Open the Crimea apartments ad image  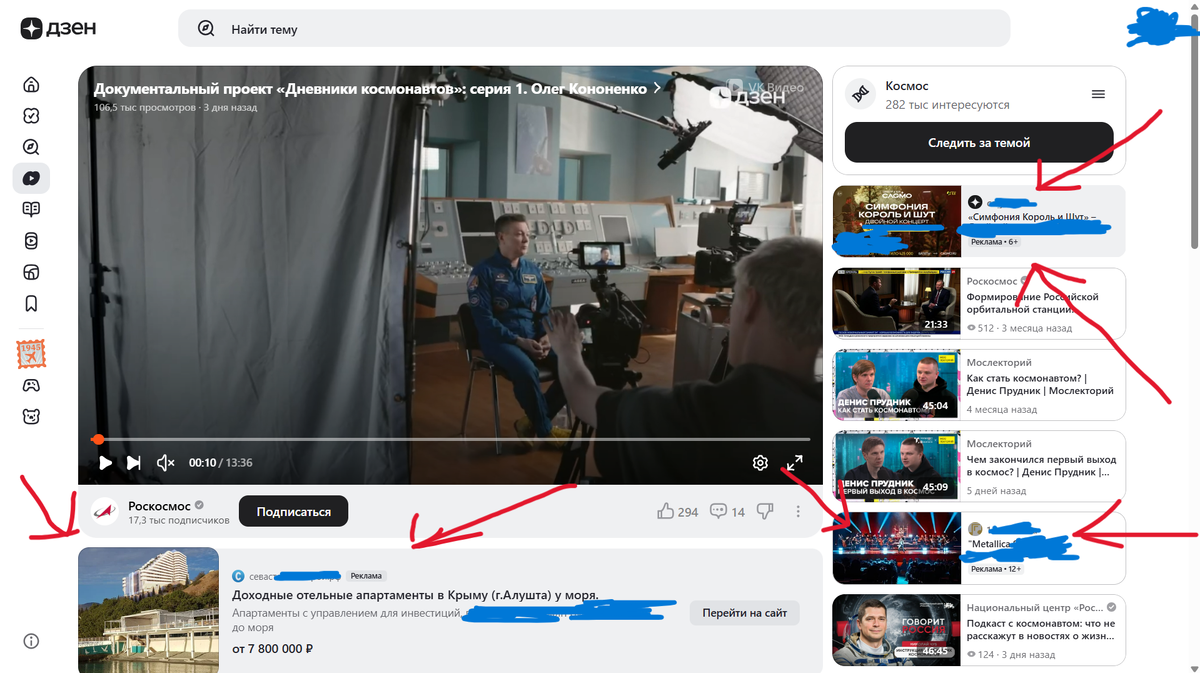148,610
